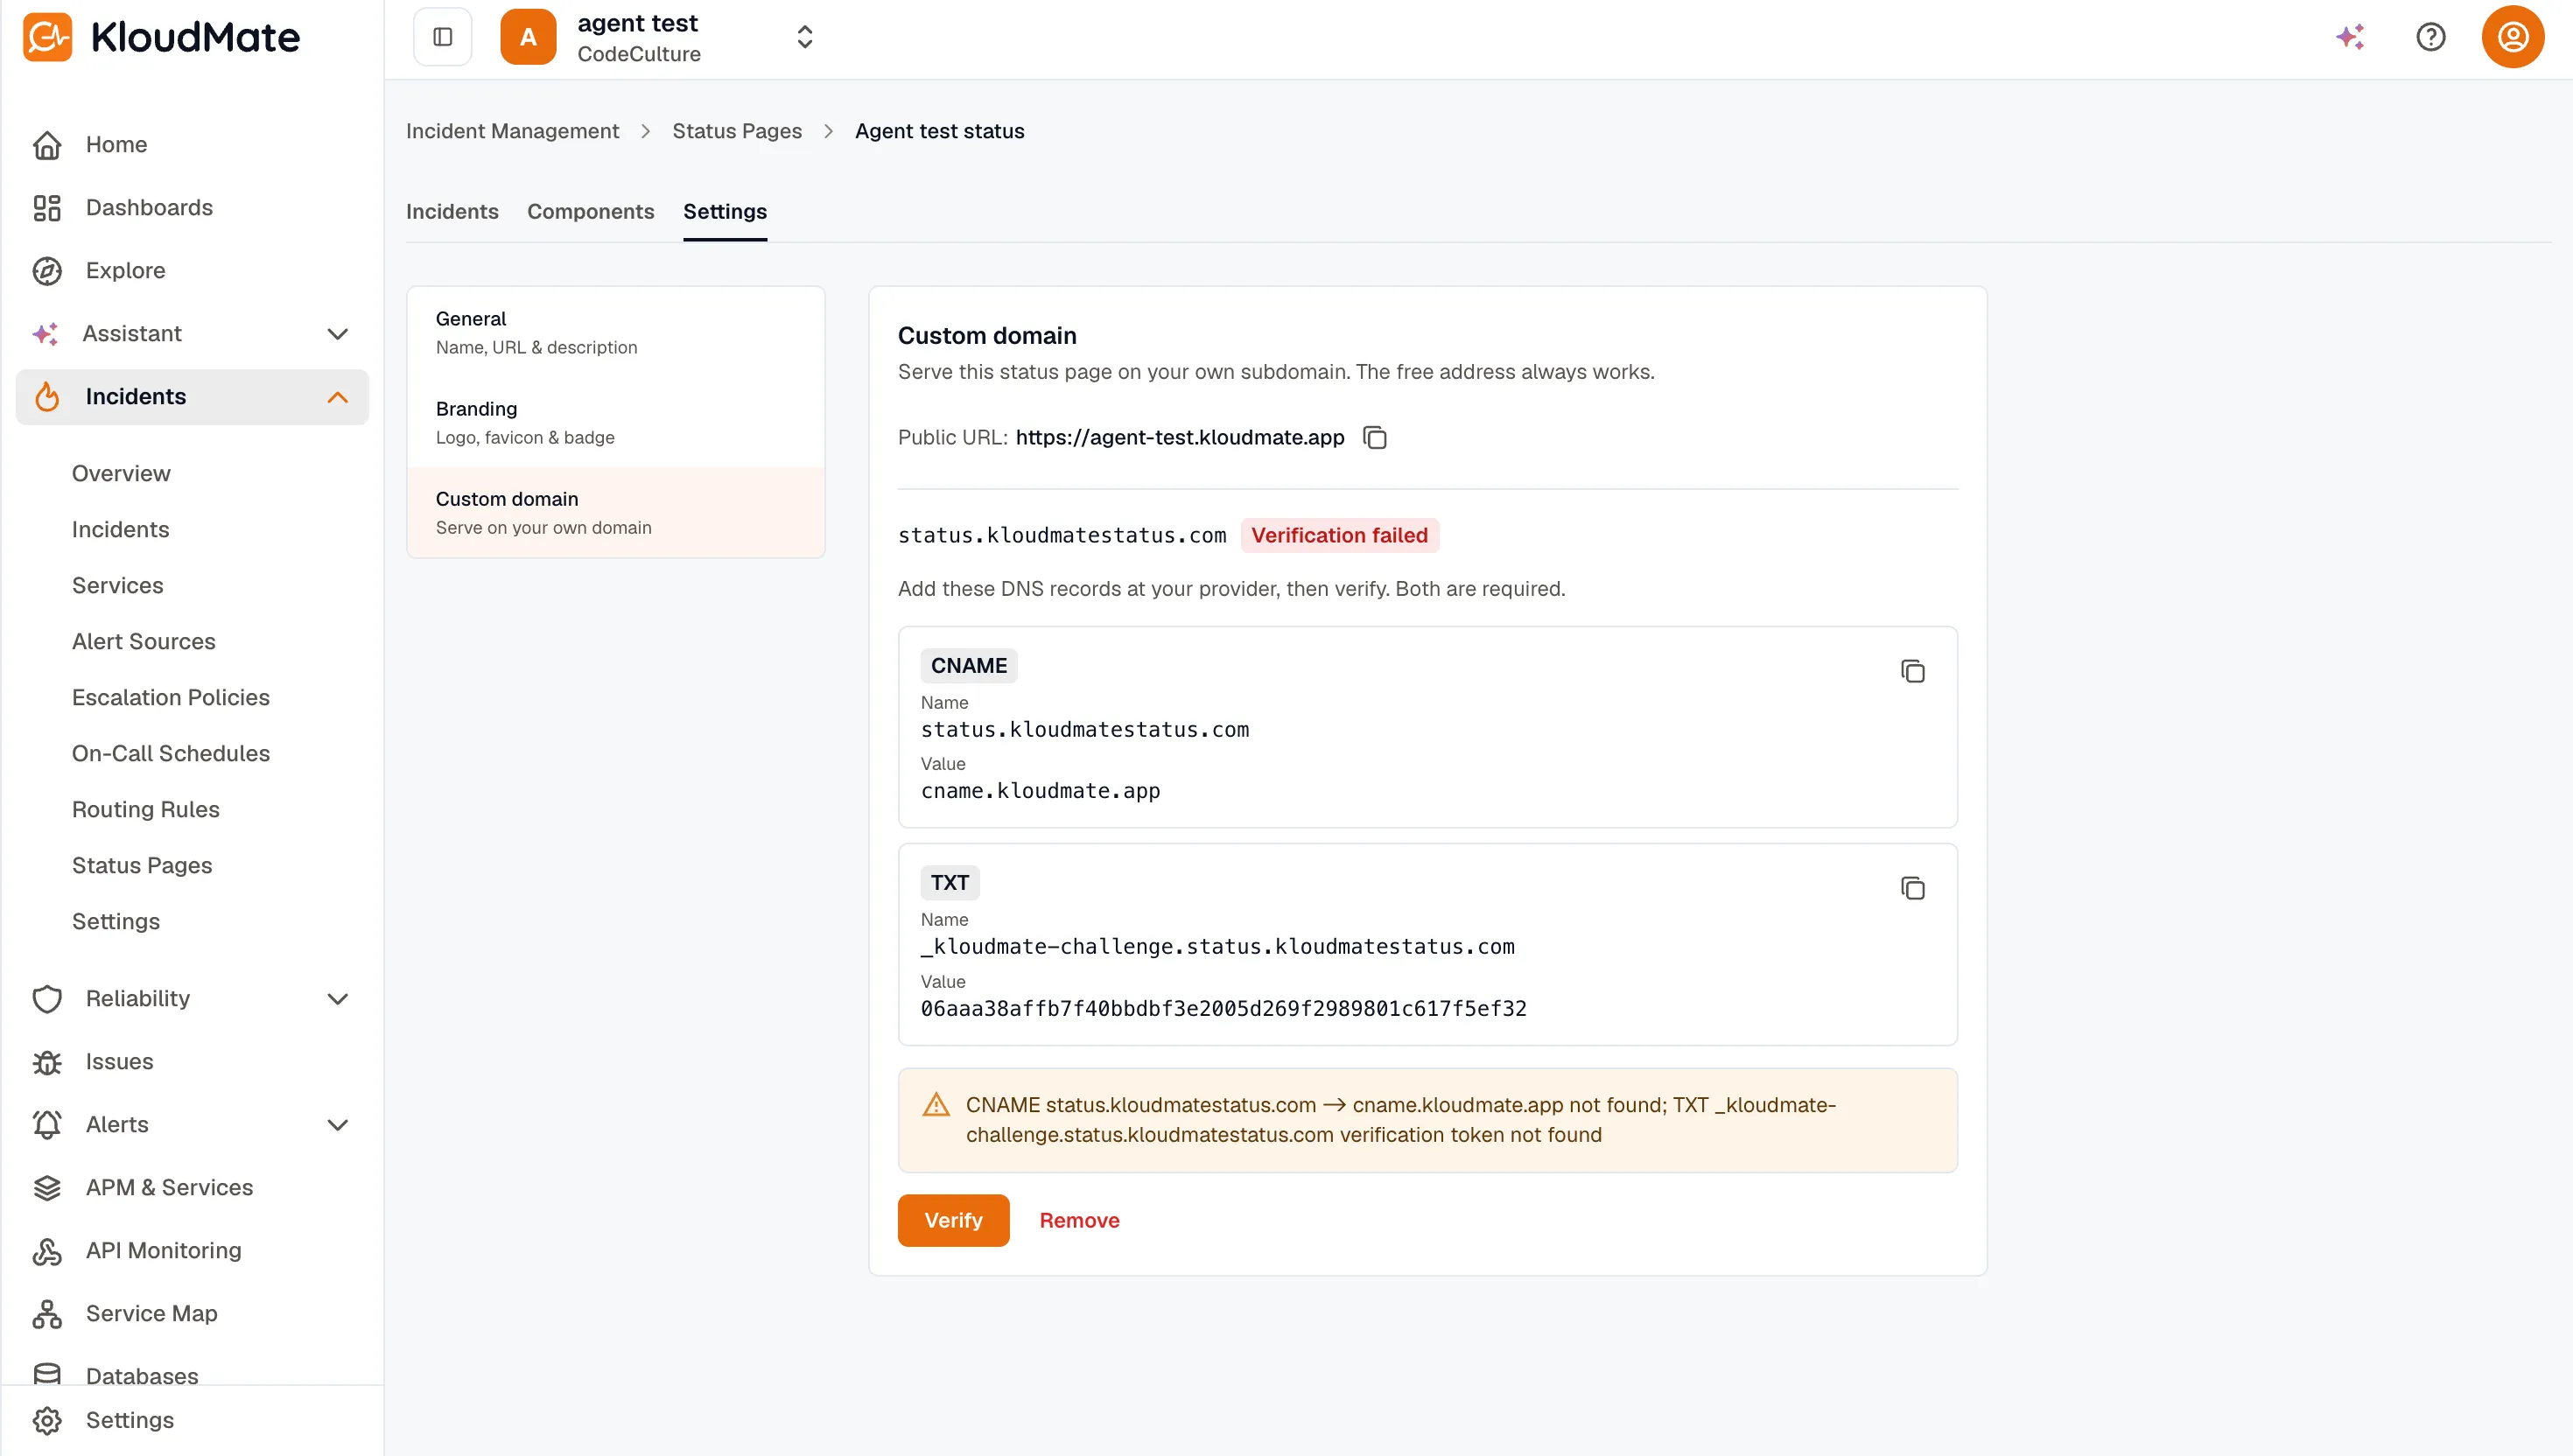Expand the Alerts section chevron
Viewport: 2573px width, 1456px height.
338,1125
